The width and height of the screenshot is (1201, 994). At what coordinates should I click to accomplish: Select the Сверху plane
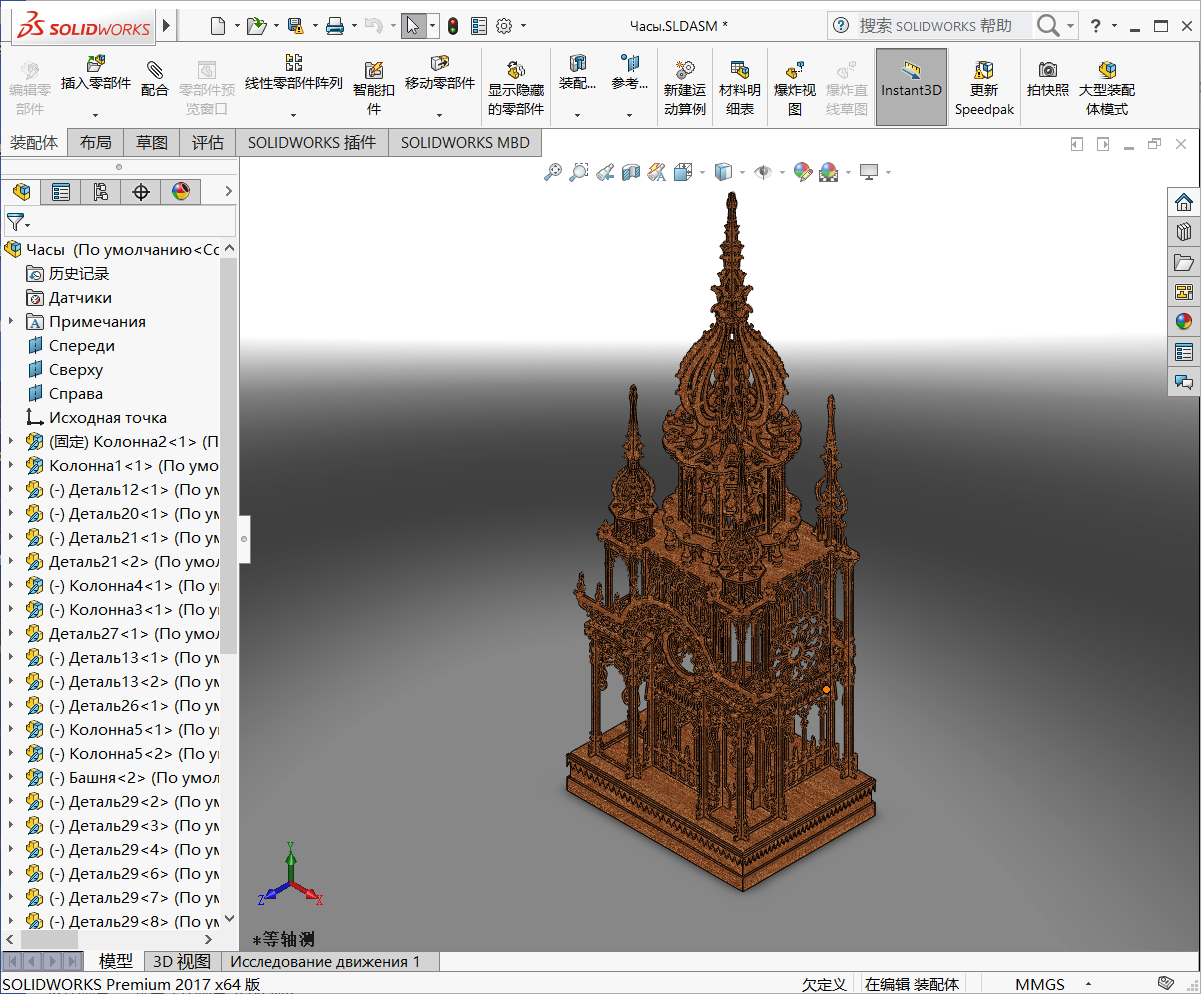tap(76, 369)
